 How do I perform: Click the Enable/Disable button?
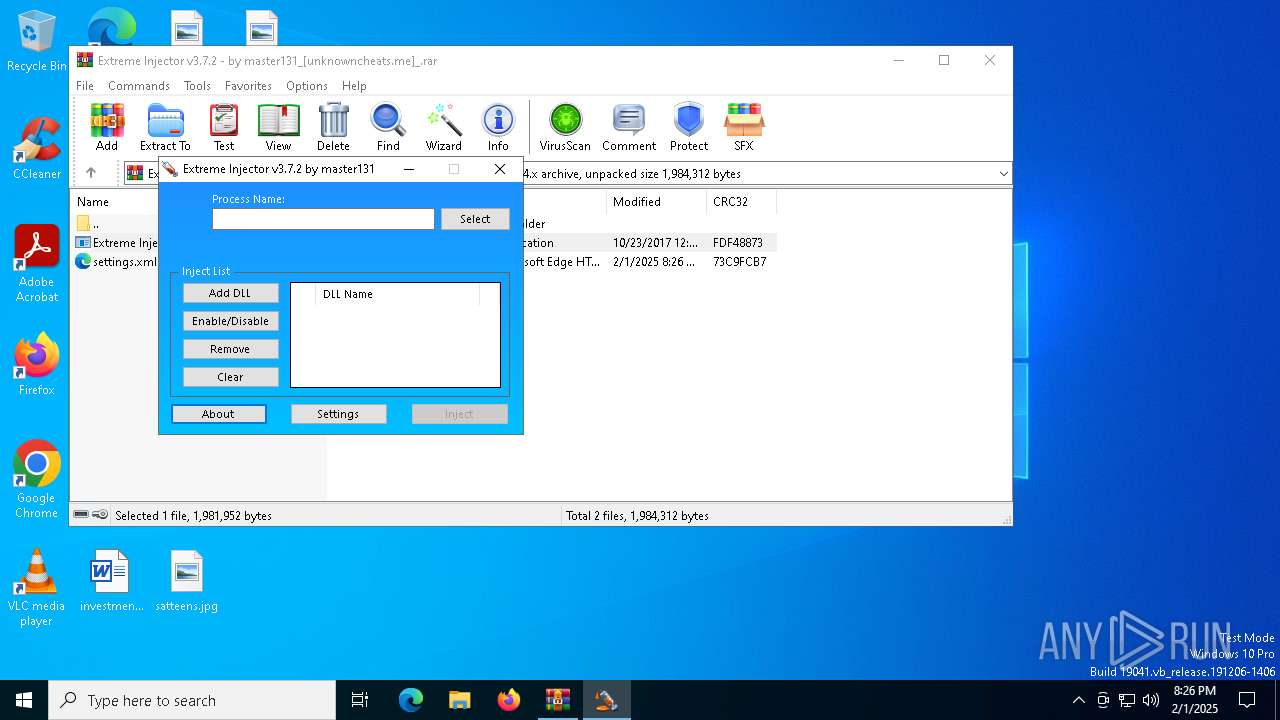click(x=230, y=321)
